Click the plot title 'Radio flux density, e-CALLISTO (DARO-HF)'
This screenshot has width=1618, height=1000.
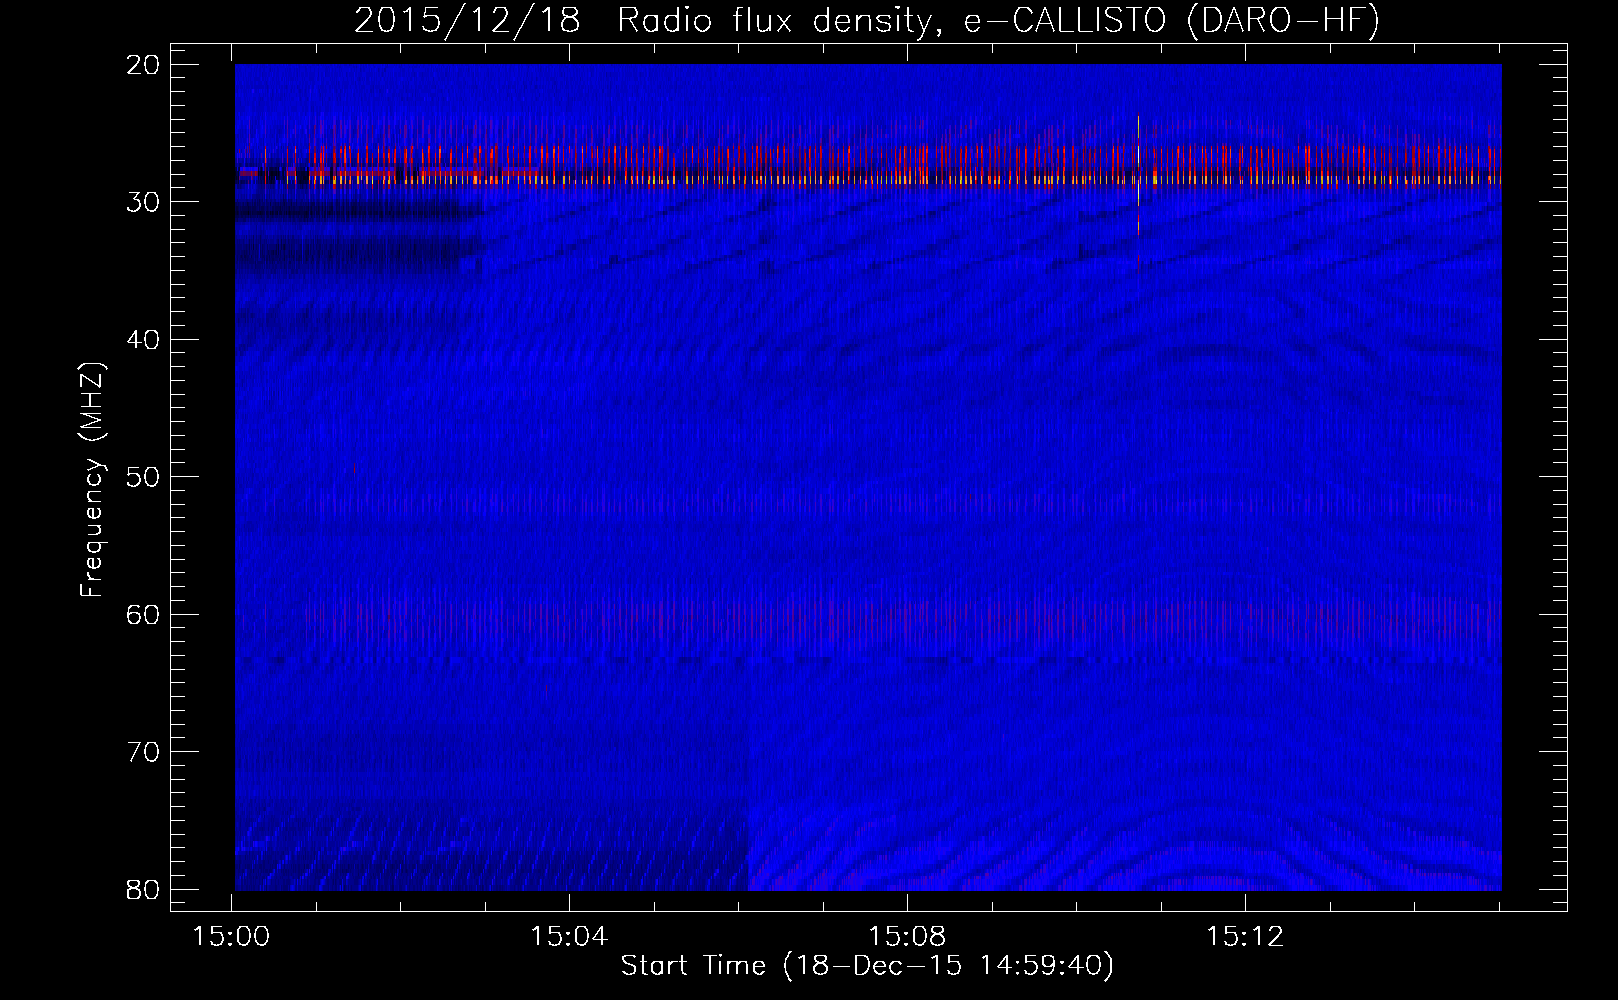point(999,21)
